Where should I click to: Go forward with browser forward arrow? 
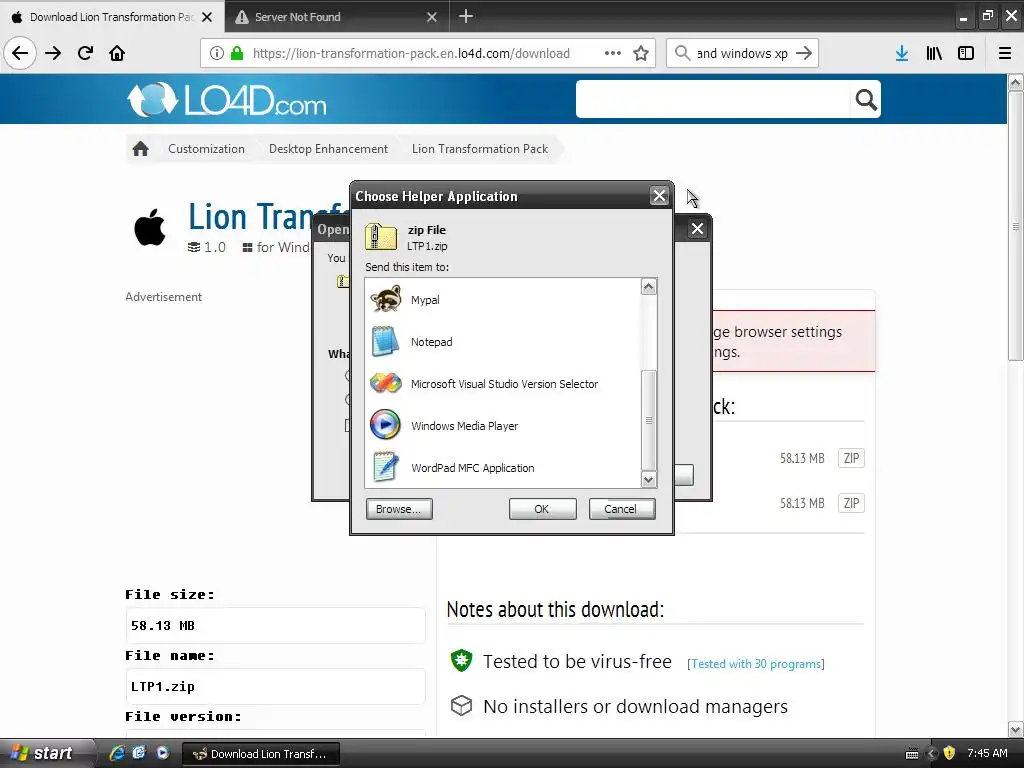click(x=53, y=54)
